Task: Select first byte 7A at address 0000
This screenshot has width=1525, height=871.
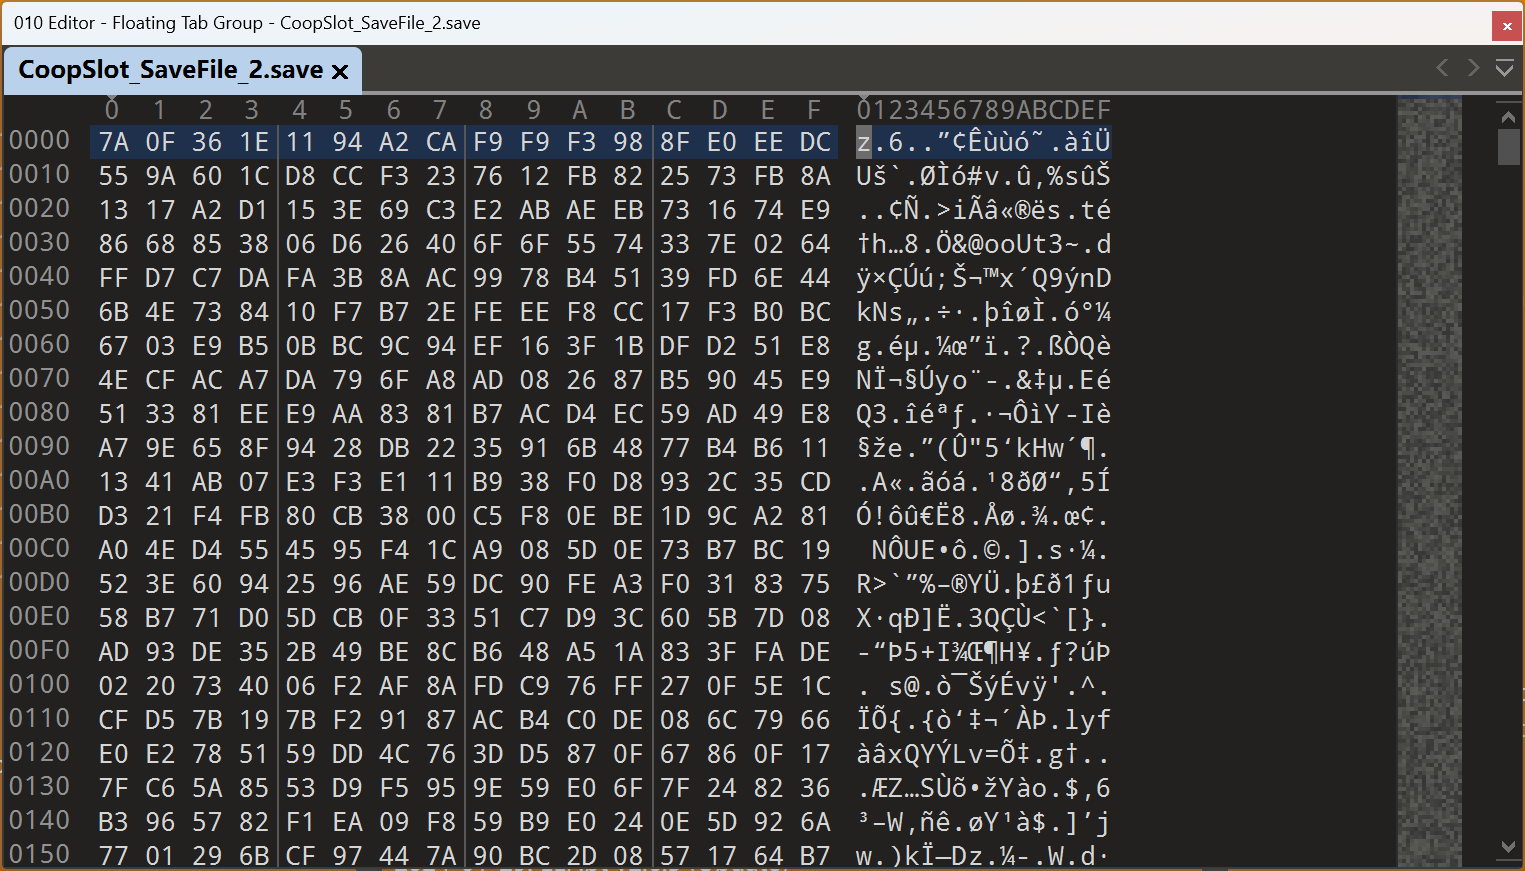Action: [113, 142]
